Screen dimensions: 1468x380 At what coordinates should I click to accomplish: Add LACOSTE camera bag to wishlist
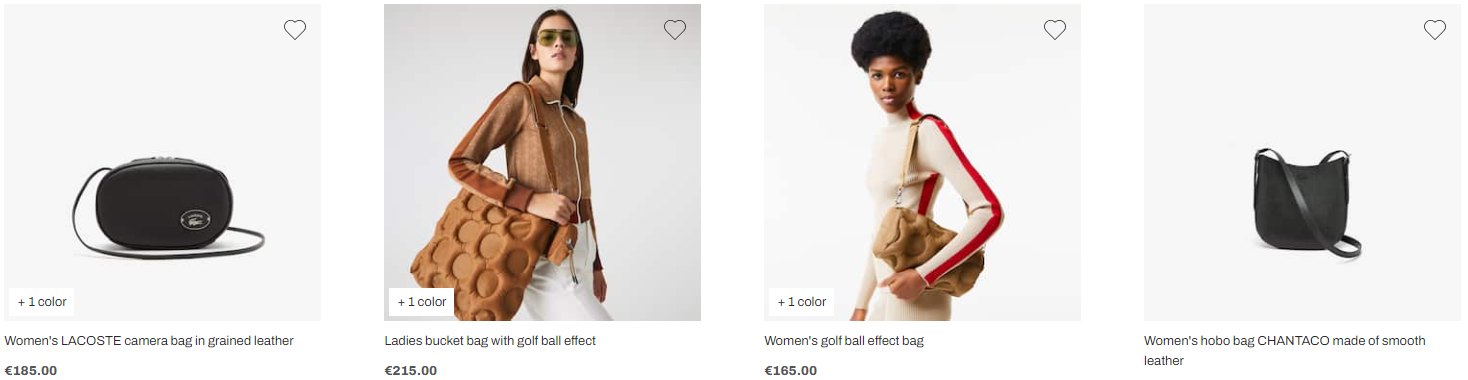click(295, 30)
